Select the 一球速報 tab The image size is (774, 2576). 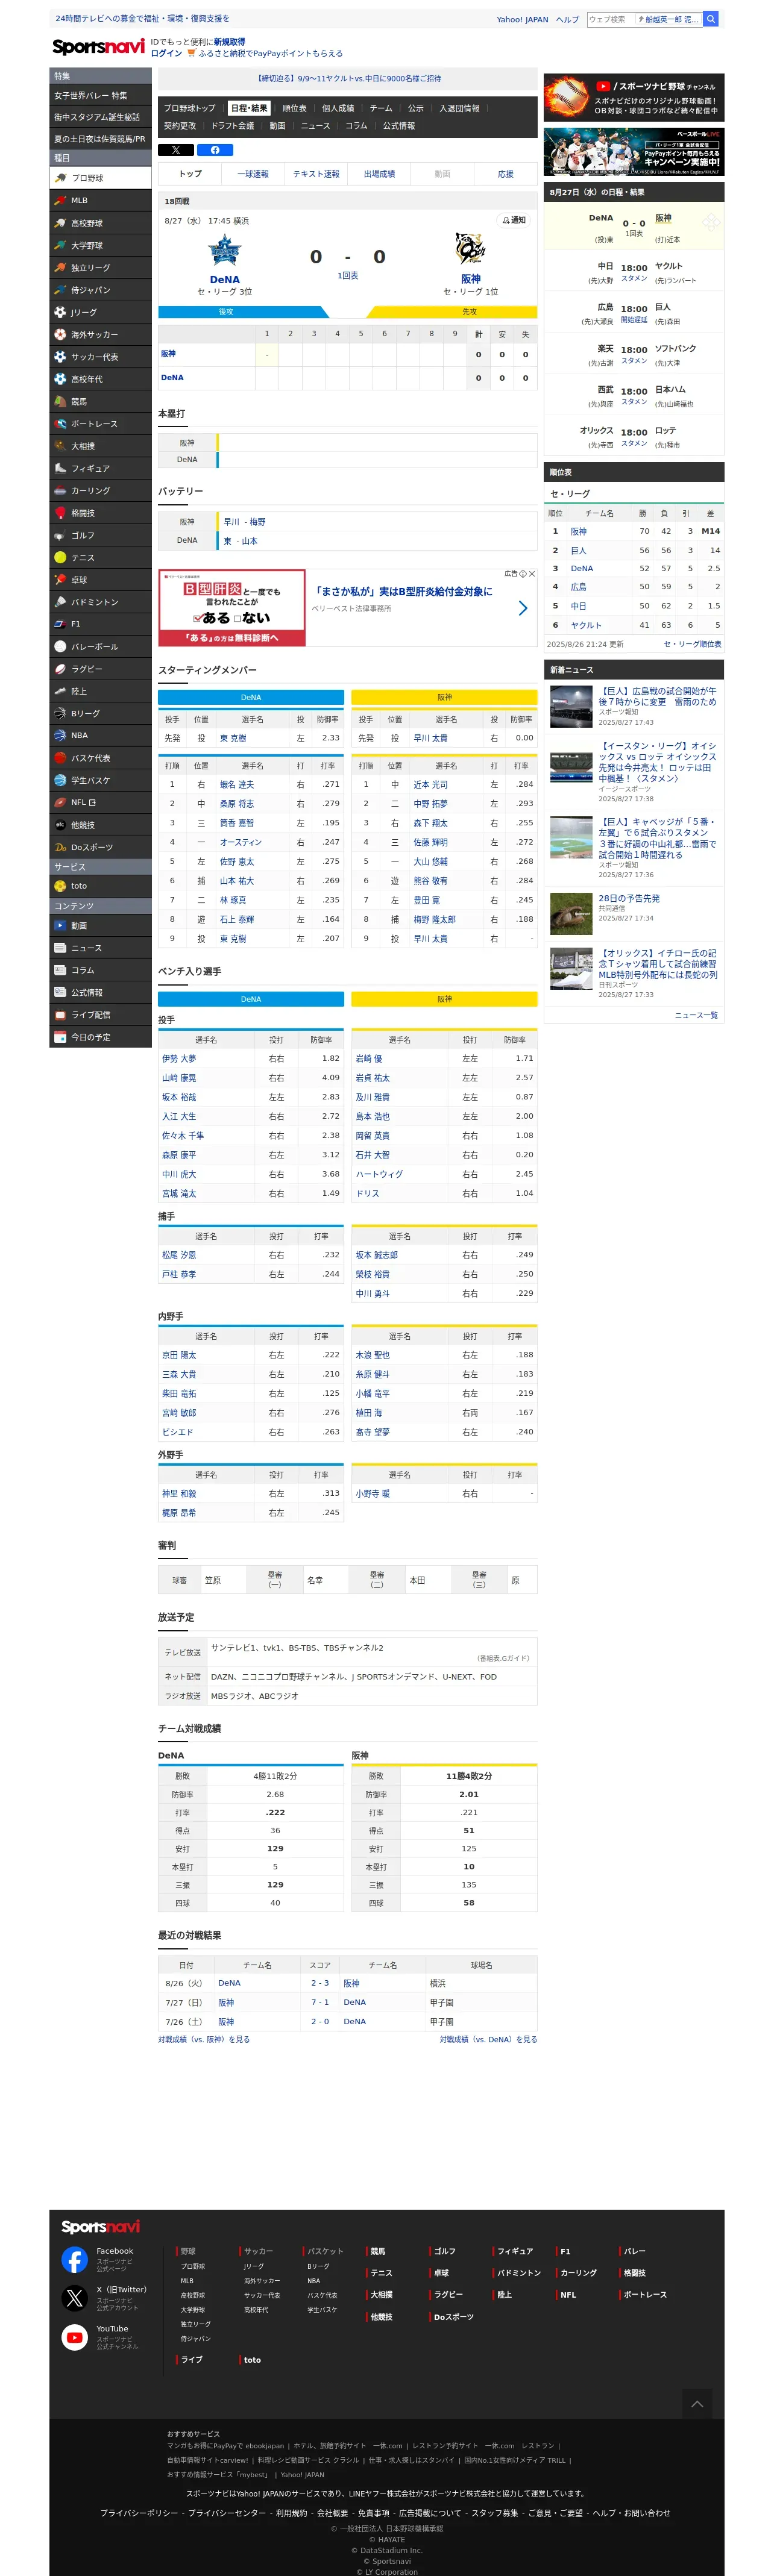[253, 174]
